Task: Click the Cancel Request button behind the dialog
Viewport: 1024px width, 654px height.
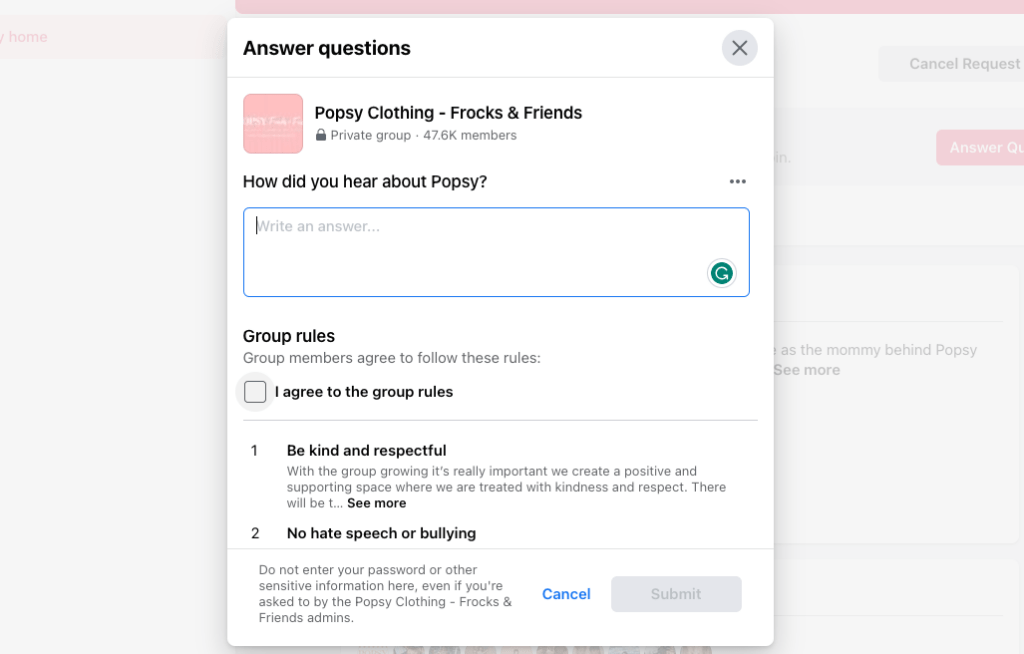Action: [x=964, y=64]
